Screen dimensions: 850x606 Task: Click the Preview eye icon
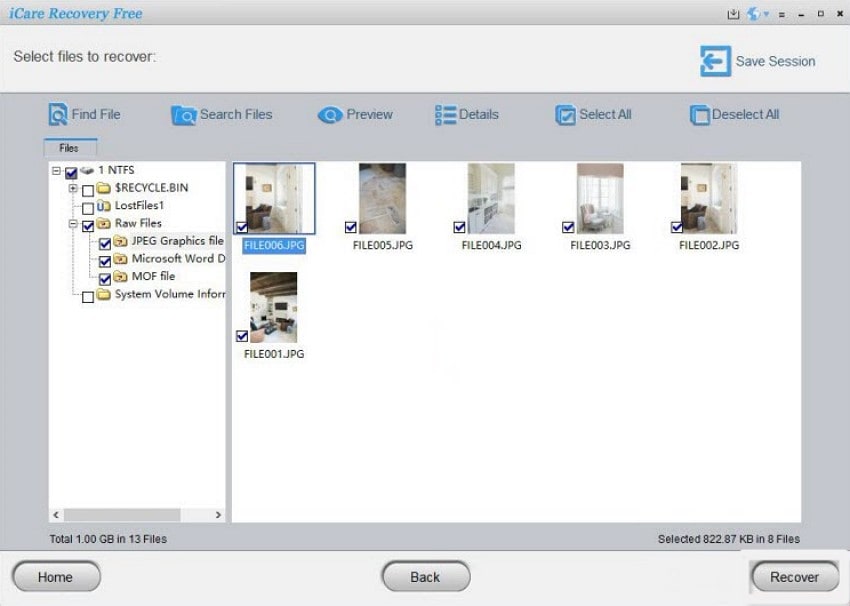click(x=330, y=115)
